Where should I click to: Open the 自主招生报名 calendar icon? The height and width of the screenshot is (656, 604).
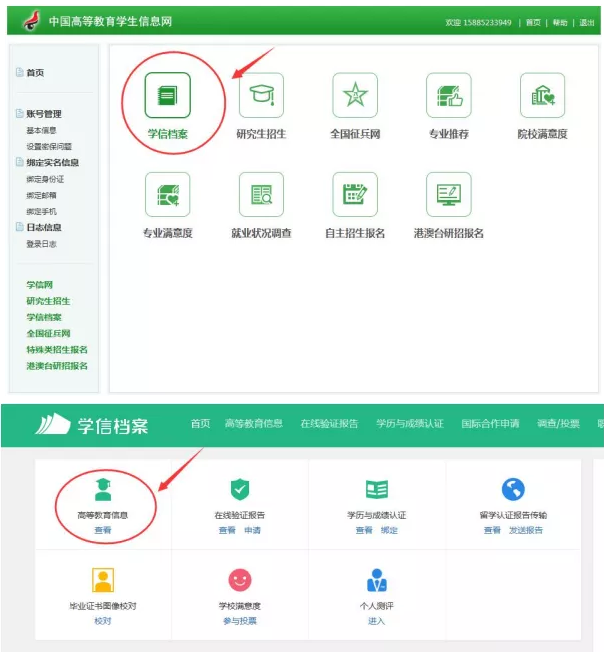pos(355,195)
